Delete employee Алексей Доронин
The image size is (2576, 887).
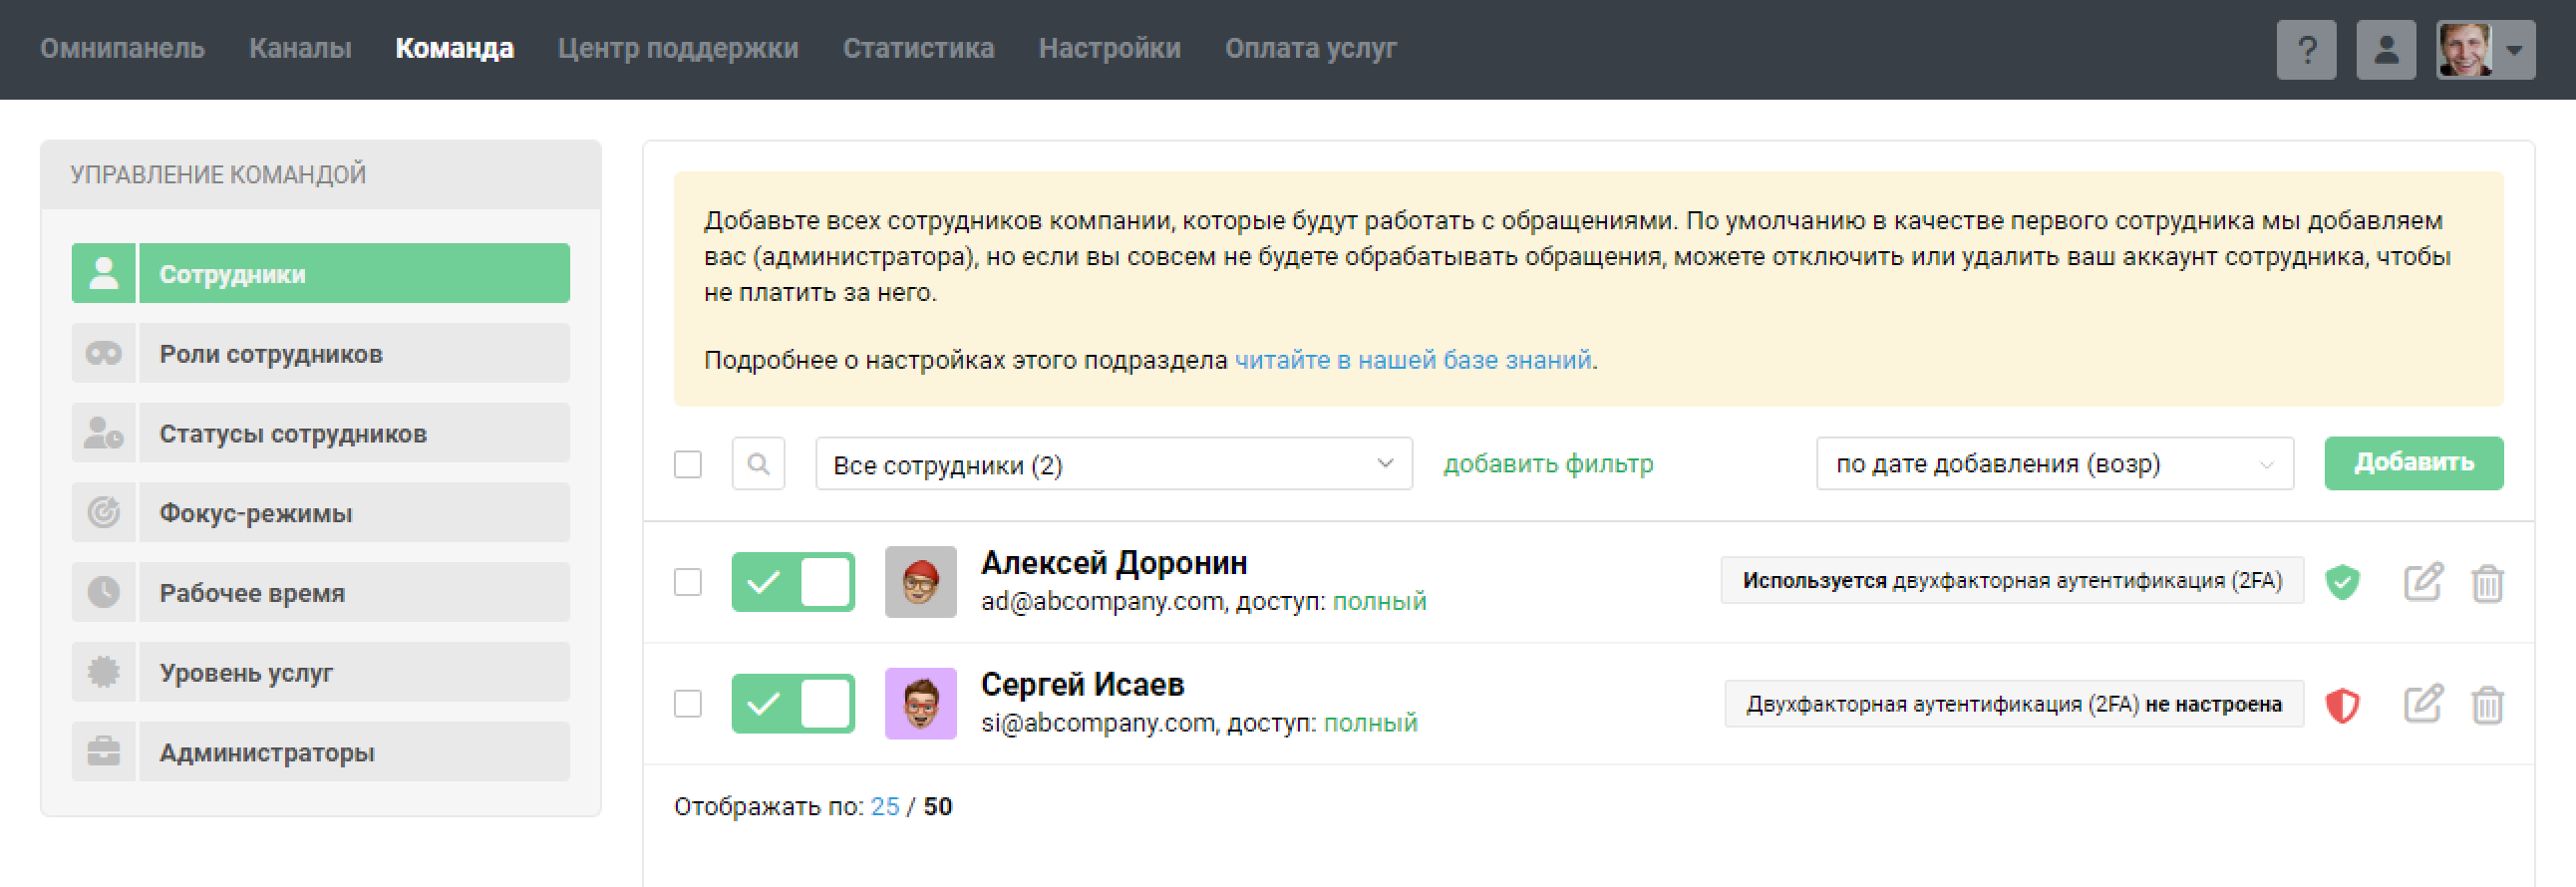pyautogui.click(x=2487, y=583)
